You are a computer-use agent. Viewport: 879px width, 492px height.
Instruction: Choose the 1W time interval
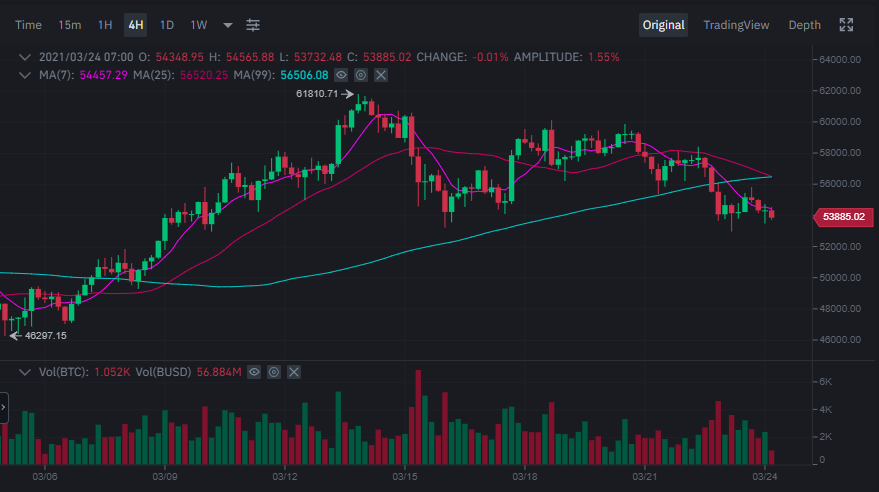(x=199, y=25)
